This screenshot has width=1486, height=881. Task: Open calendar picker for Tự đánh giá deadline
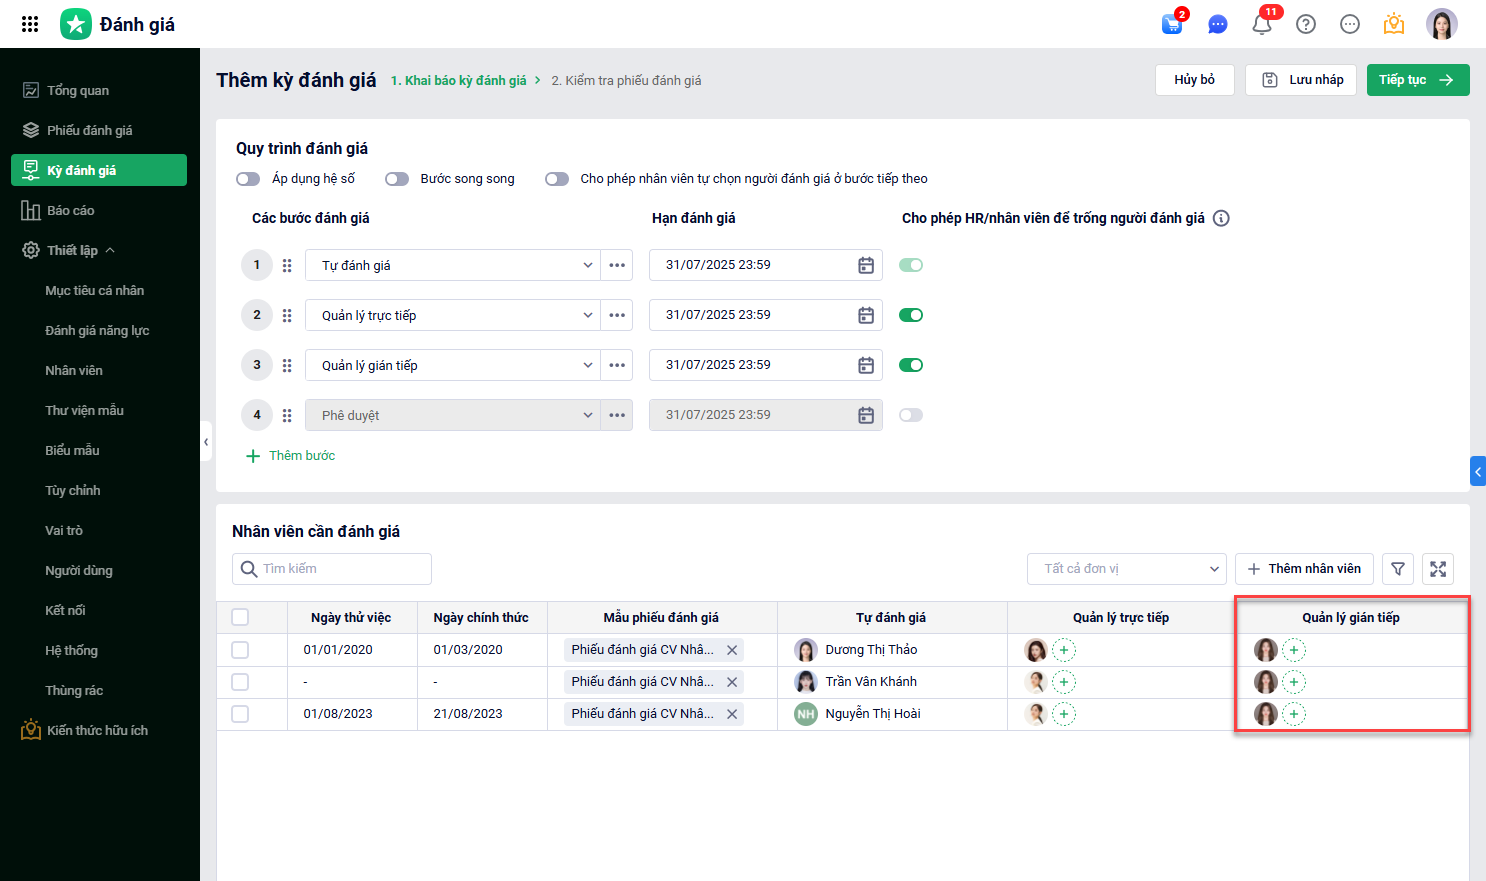pos(866,265)
